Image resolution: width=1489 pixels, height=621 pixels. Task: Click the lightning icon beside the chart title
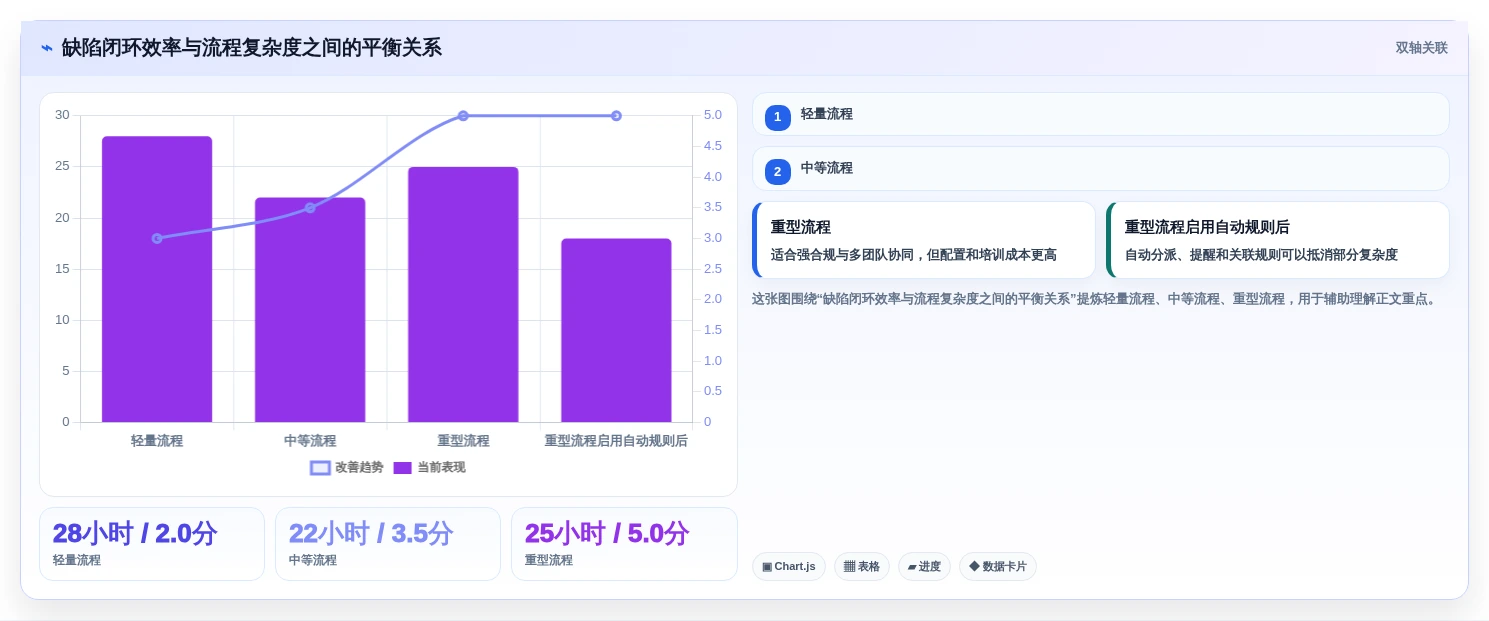47,48
